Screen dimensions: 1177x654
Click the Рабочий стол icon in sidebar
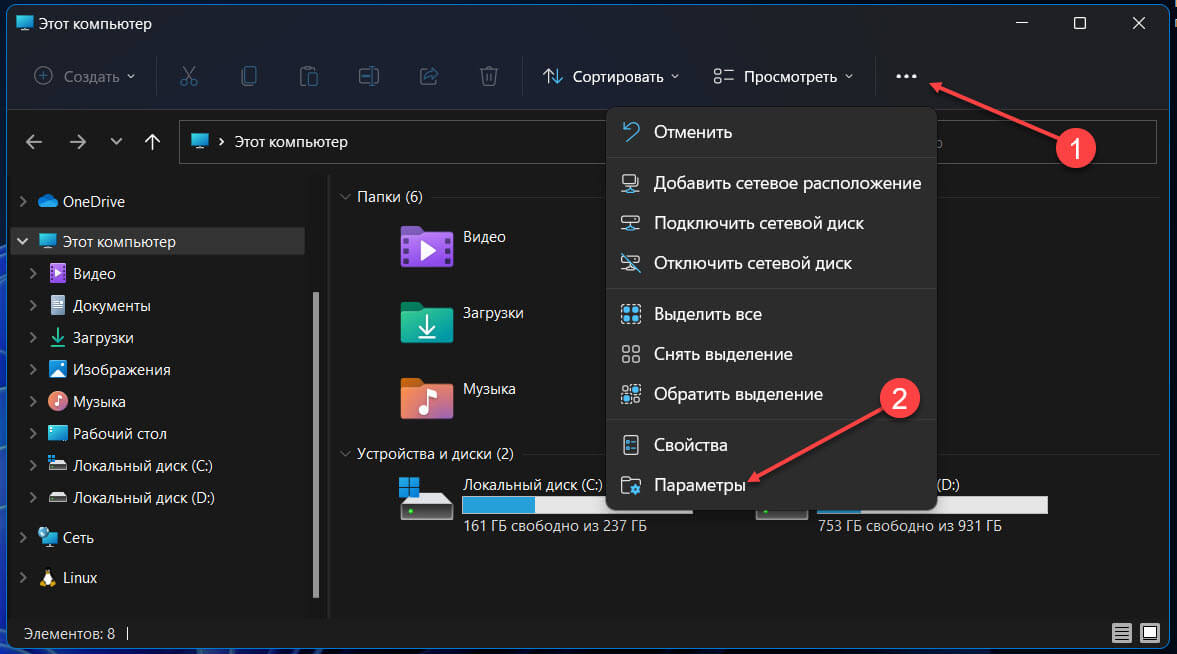coord(58,433)
